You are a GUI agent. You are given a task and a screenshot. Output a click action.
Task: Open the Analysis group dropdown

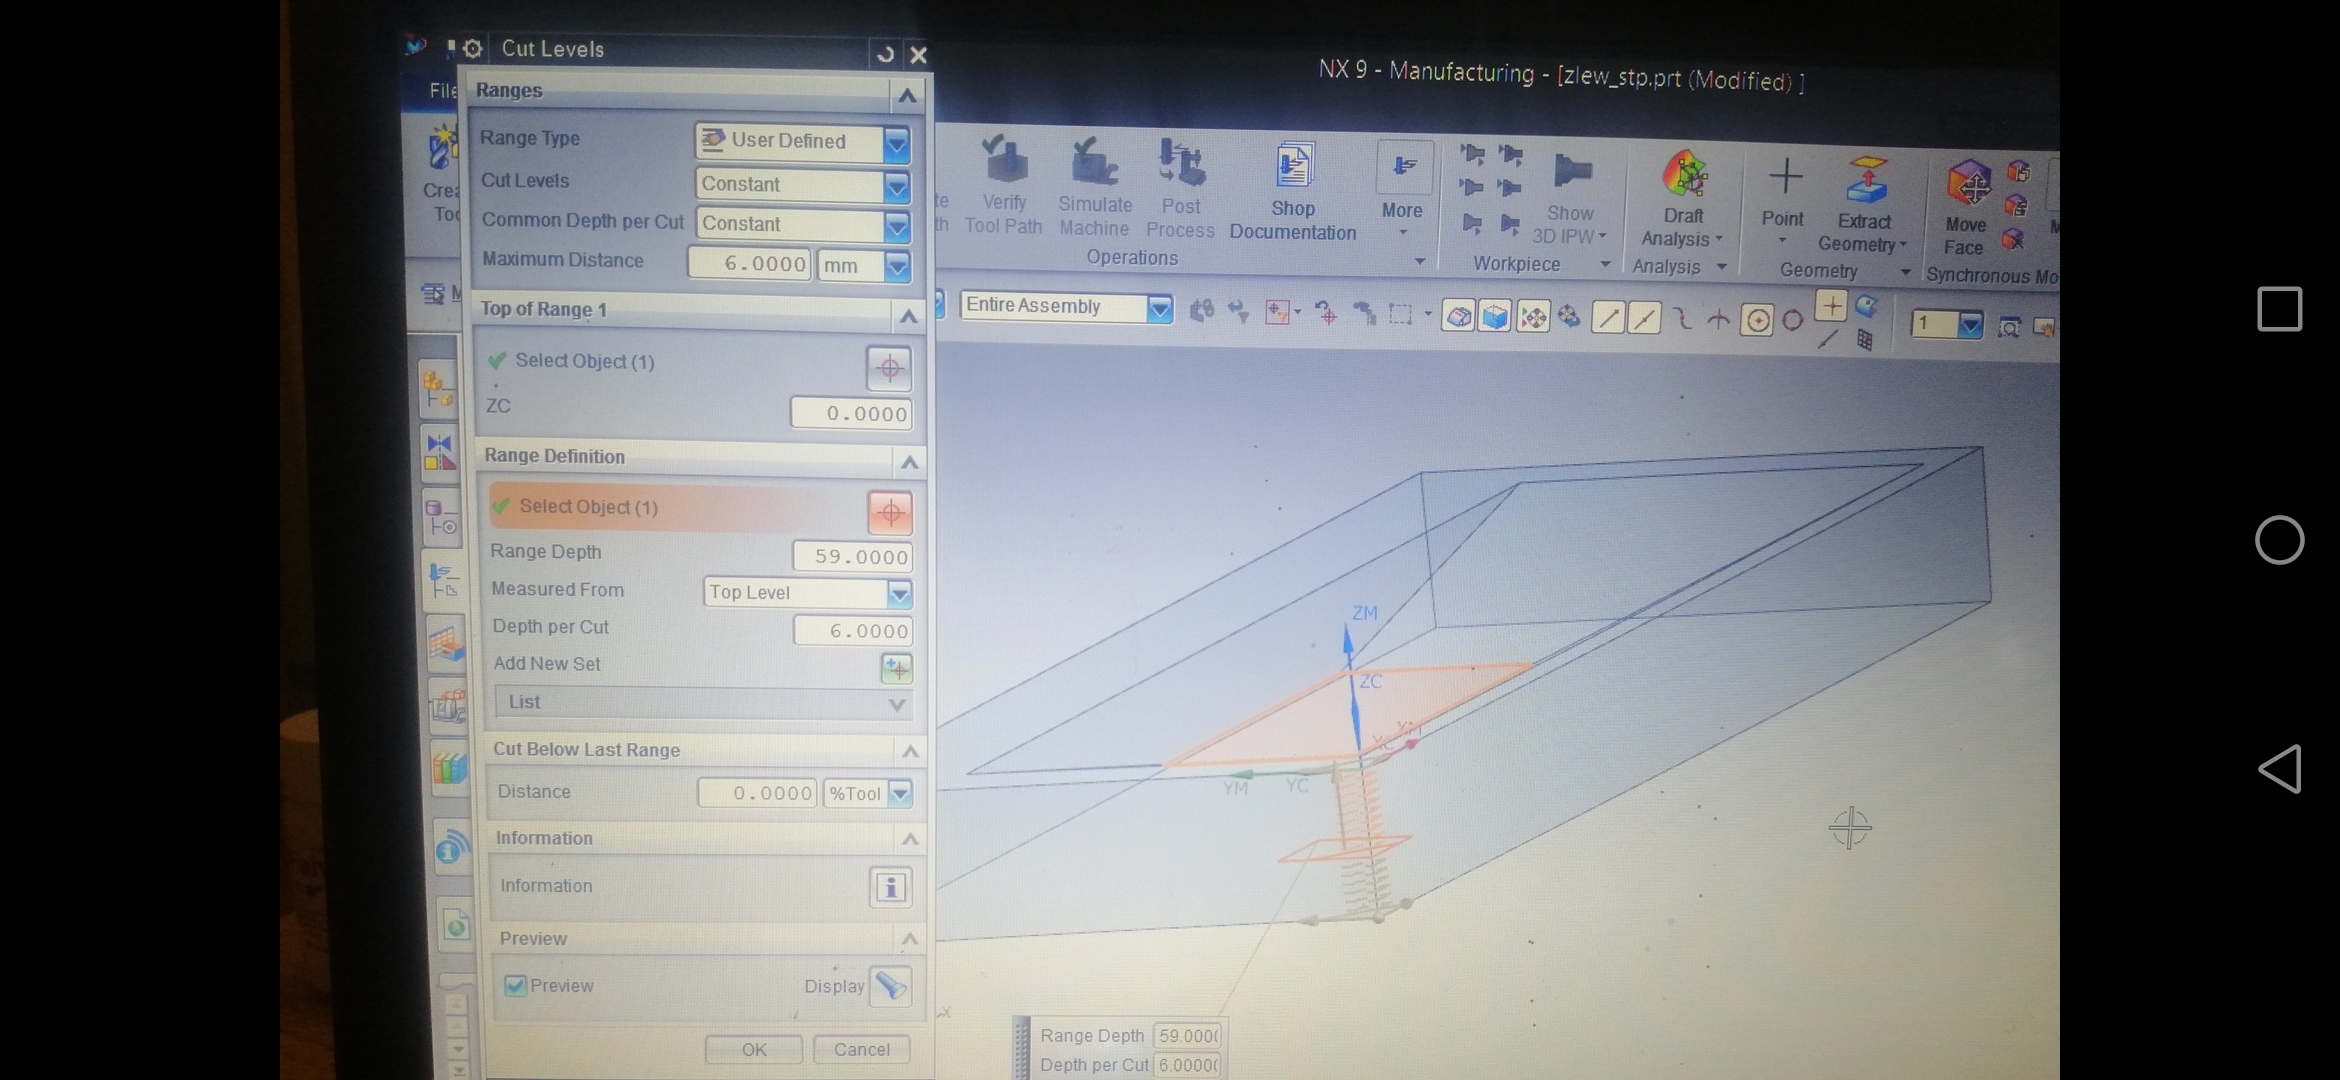tap(1721, 267)
